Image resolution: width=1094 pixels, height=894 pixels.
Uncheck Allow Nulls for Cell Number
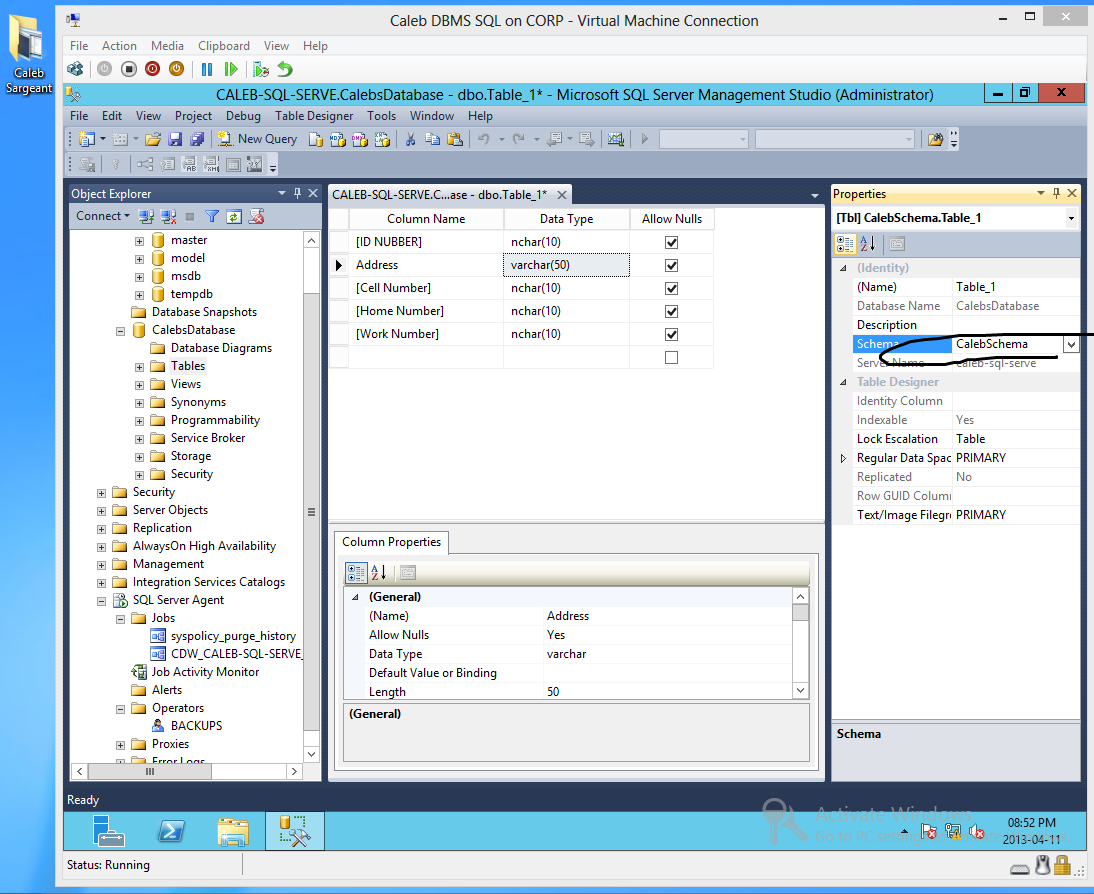[671, 288]
